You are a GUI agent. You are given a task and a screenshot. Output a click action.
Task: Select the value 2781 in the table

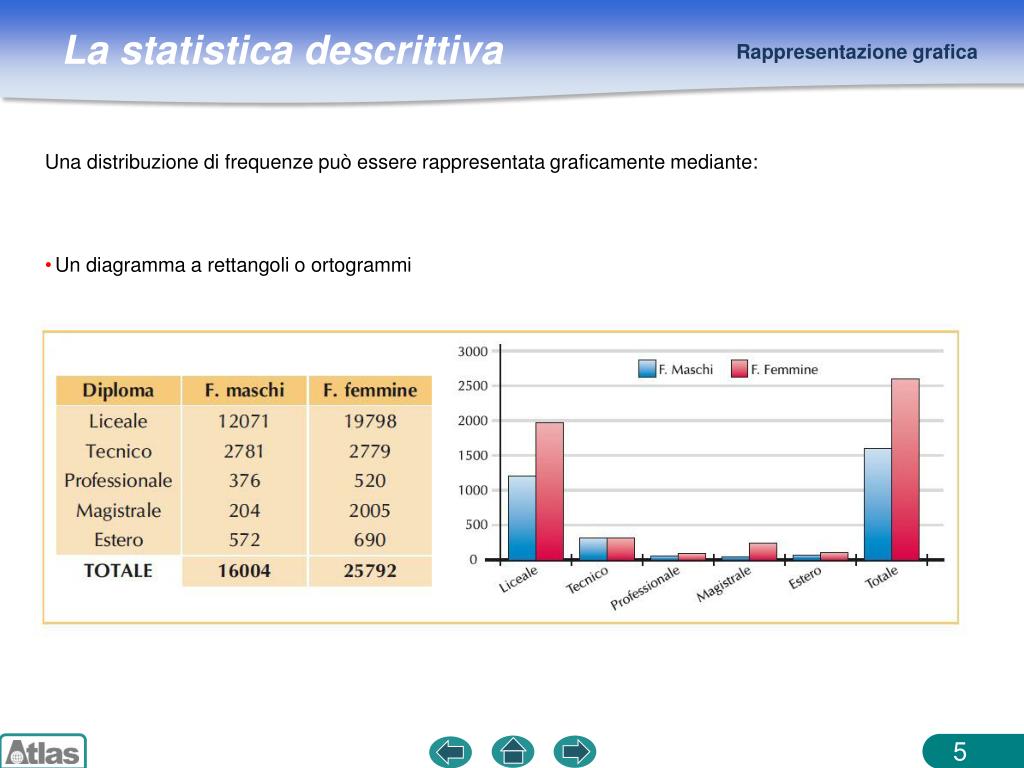(x=244, y=451)
